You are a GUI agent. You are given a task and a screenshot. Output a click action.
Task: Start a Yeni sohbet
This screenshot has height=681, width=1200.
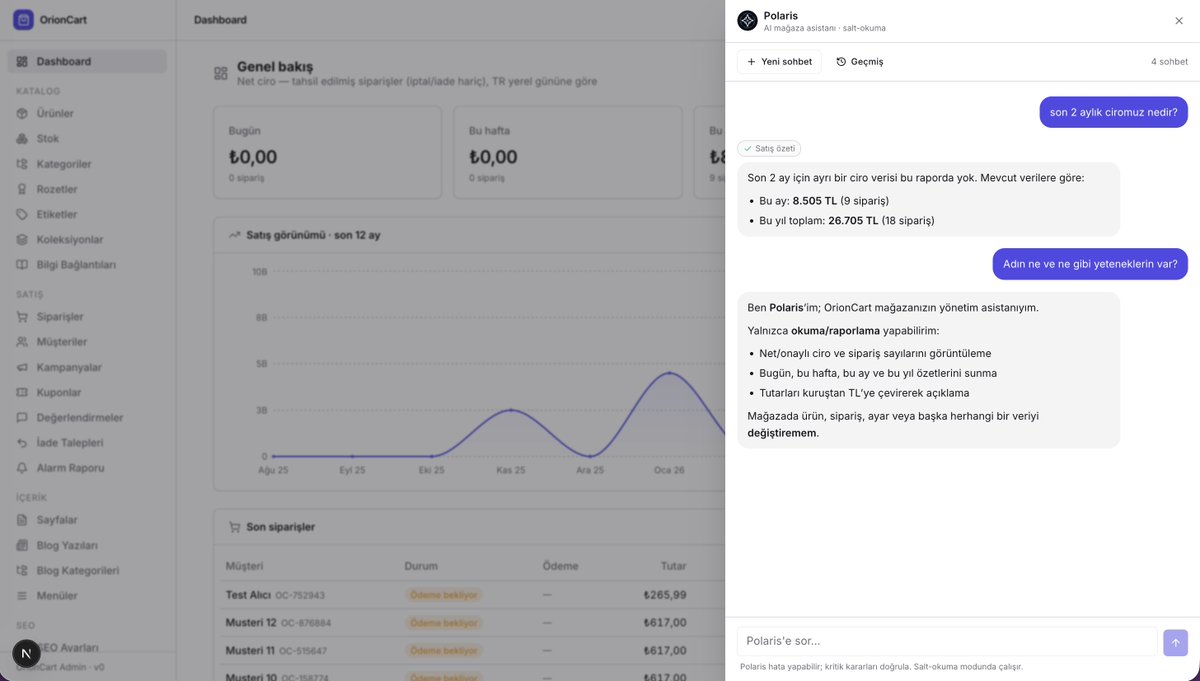click(779, 62)
